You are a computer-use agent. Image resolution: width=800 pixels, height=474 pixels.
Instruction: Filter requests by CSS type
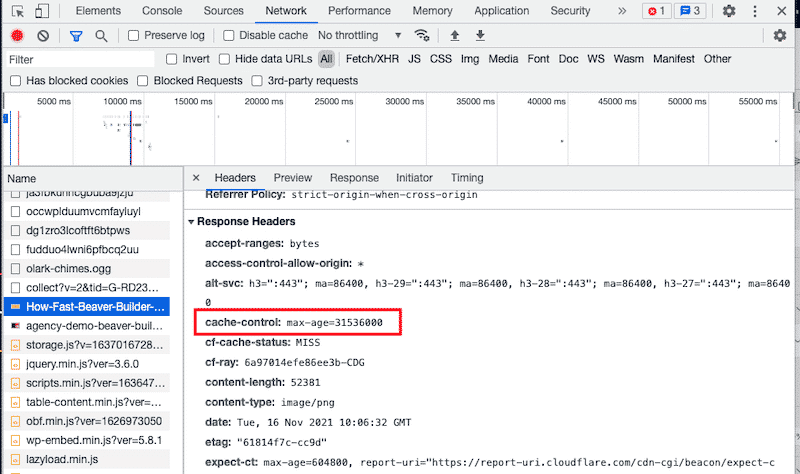pos(440,59)
